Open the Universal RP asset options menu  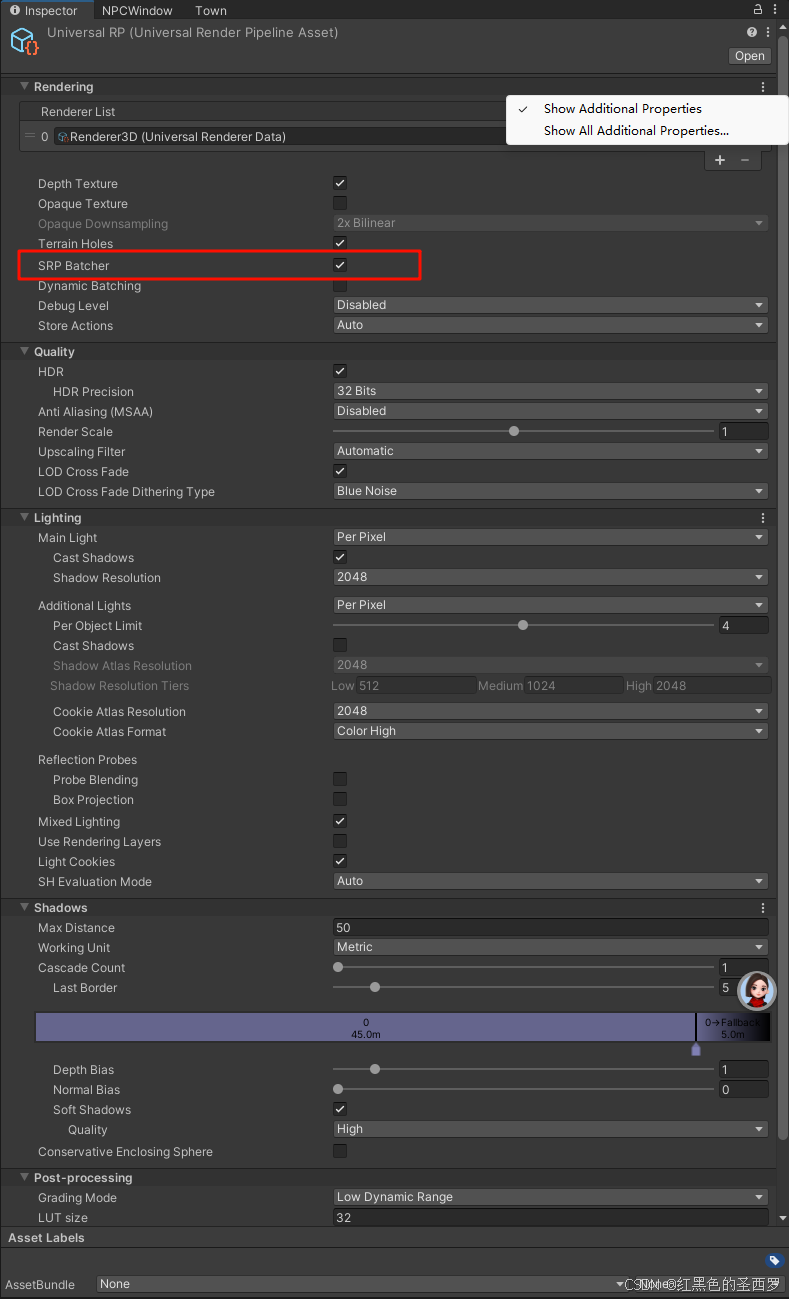pyautogui.click(x=768, y=32)
